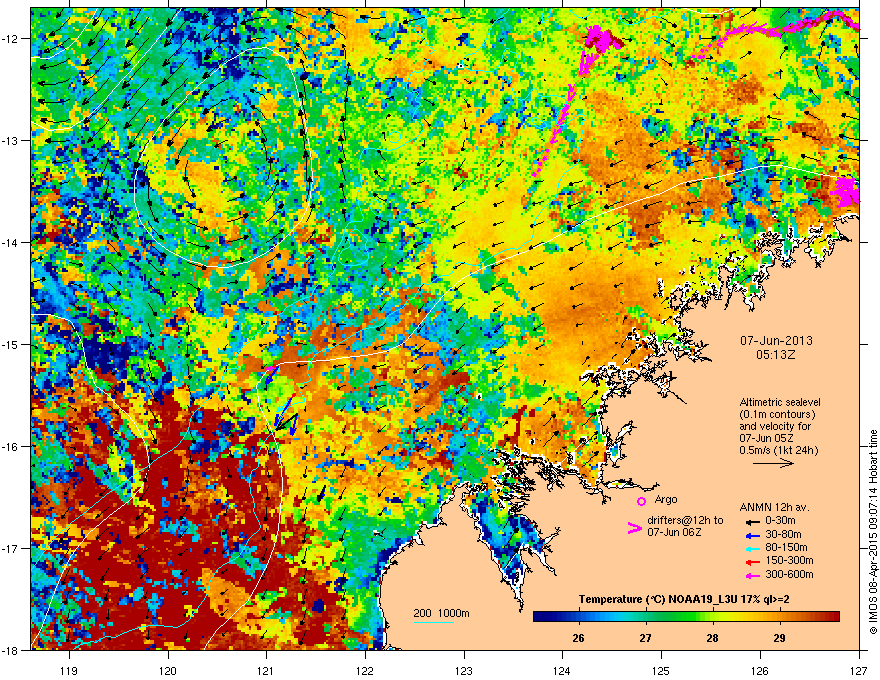This screenshot has height=680, width=880.
Task: Click latitude axis label -17
Action: (11, 549)
